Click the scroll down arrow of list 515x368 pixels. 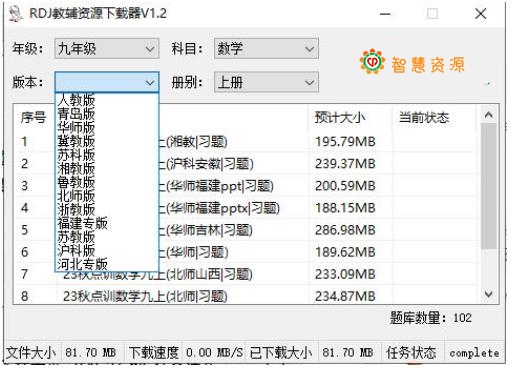(x=489, y=294)
